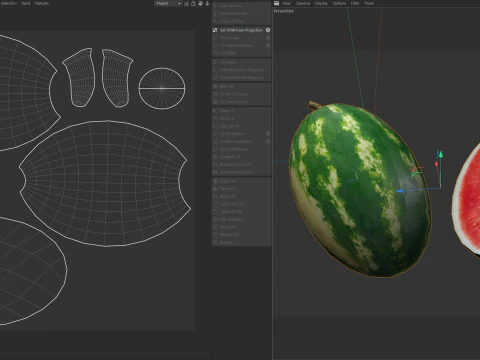This screenshot has width=480, height=360.
Task: Select the large center oval UV island
Action: point(105,183)
